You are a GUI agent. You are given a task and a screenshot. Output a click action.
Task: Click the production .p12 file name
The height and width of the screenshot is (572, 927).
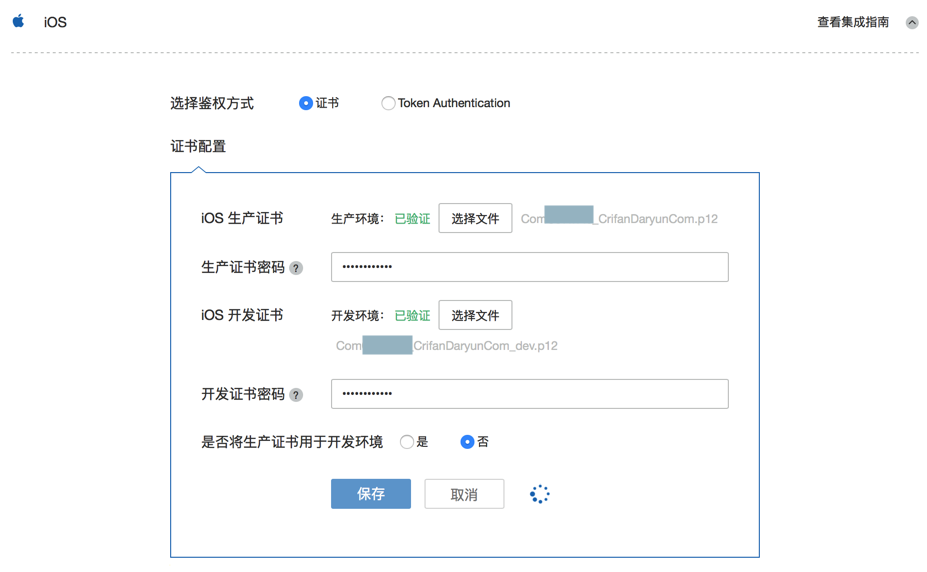(x=619, y=218)
